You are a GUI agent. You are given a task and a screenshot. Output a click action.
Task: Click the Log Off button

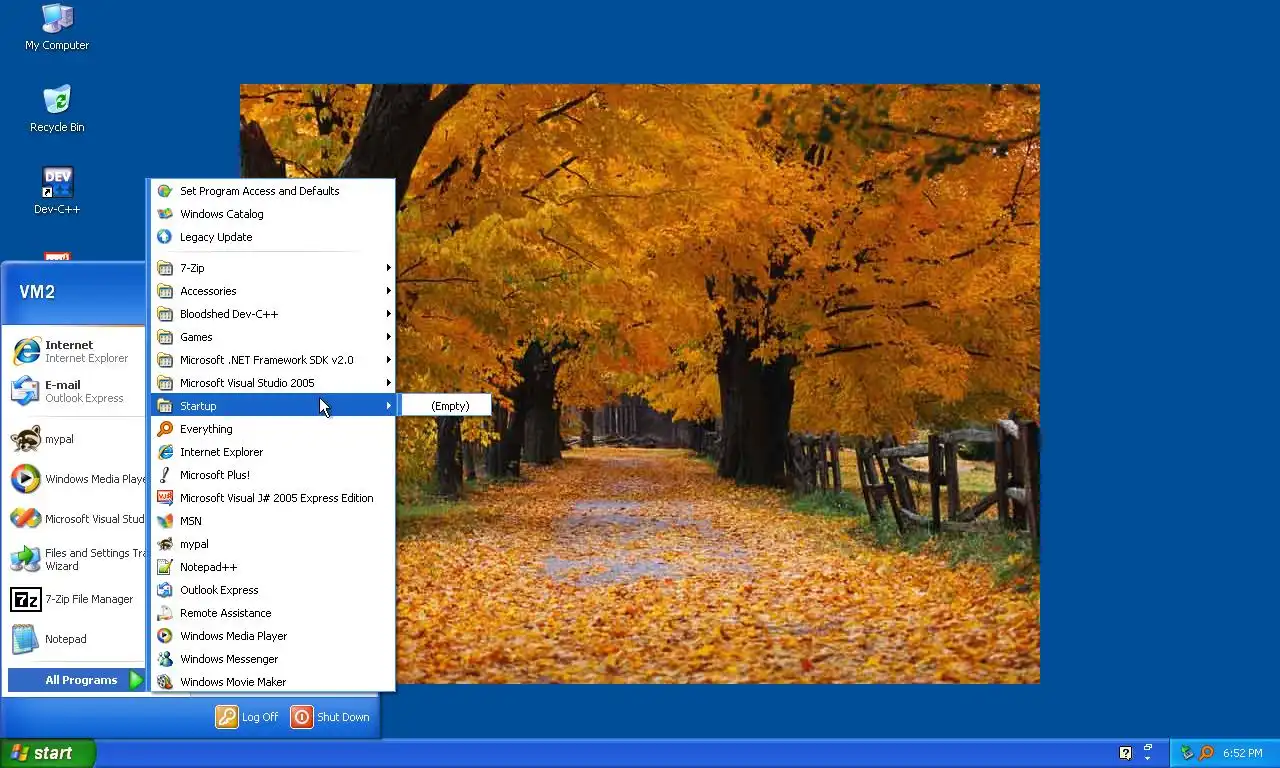[x=248, y=717]
